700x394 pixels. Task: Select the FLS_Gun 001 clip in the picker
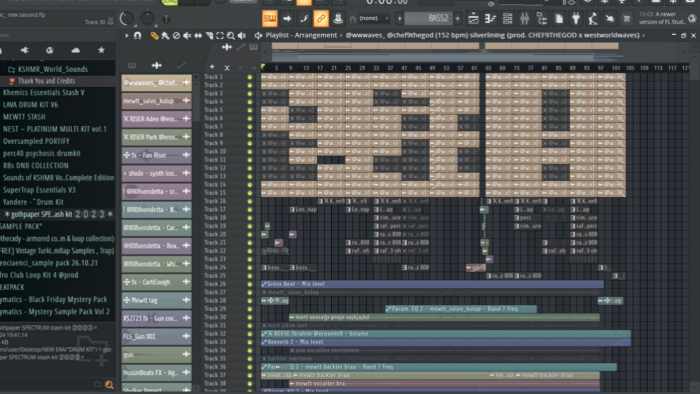pyautogui.click(x=156, y=336)
